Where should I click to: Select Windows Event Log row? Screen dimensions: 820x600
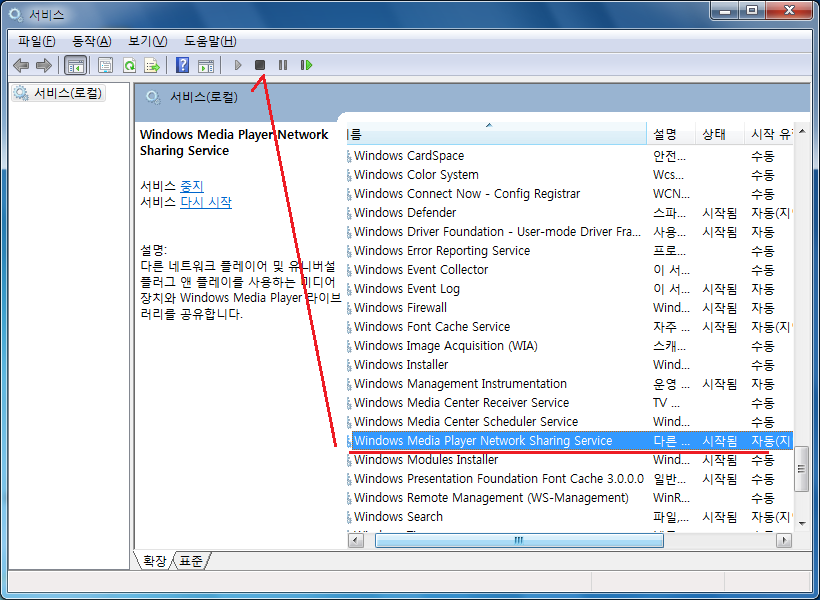570,289
